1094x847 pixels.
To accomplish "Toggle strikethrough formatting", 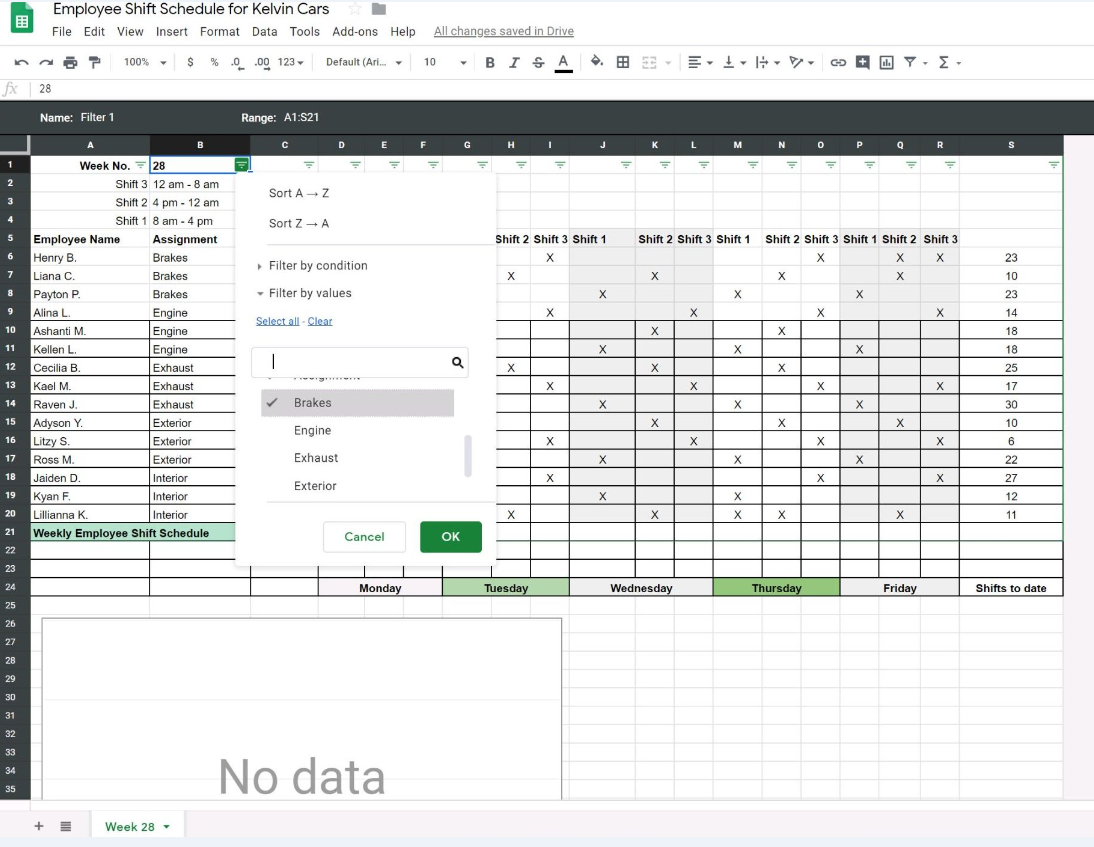I will 539,63.
